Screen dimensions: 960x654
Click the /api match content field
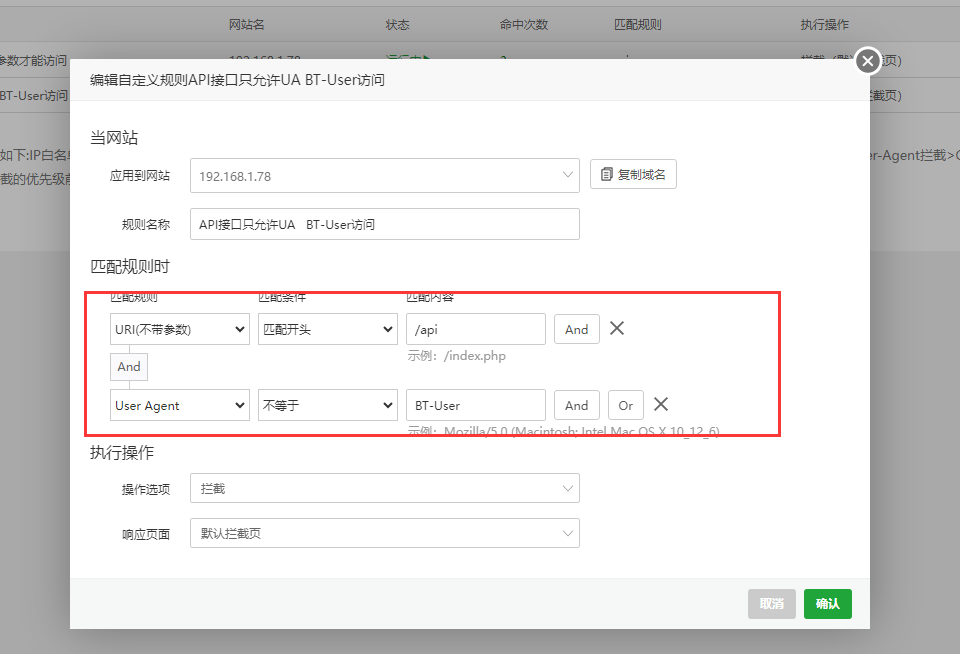point(476,329)
